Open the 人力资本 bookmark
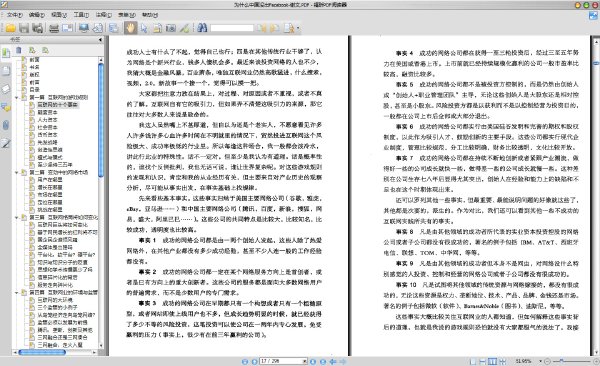Viewport: 600px width, 366px height. 47,120
